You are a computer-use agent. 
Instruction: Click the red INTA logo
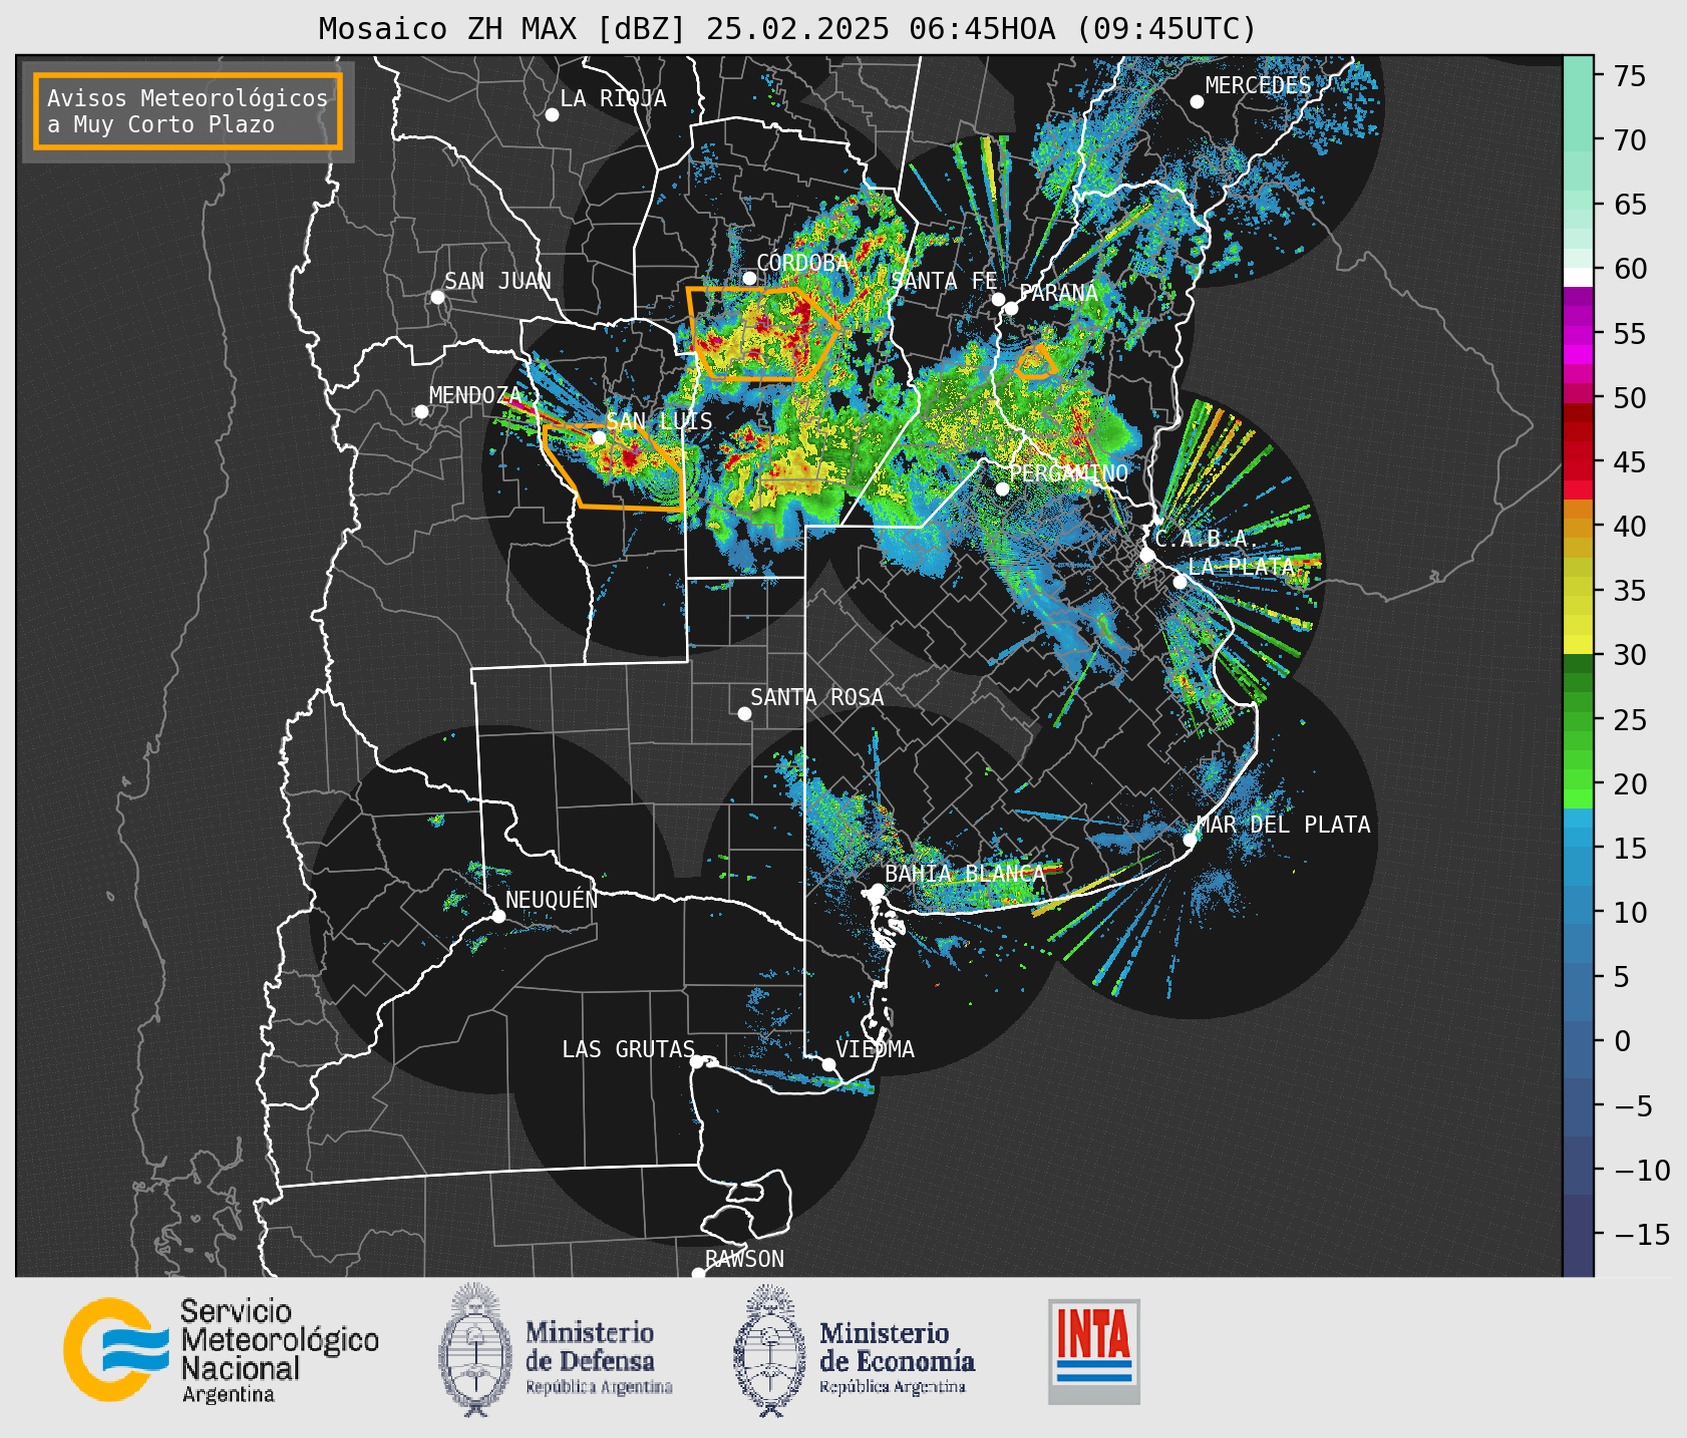[x=1094, y=1351]
